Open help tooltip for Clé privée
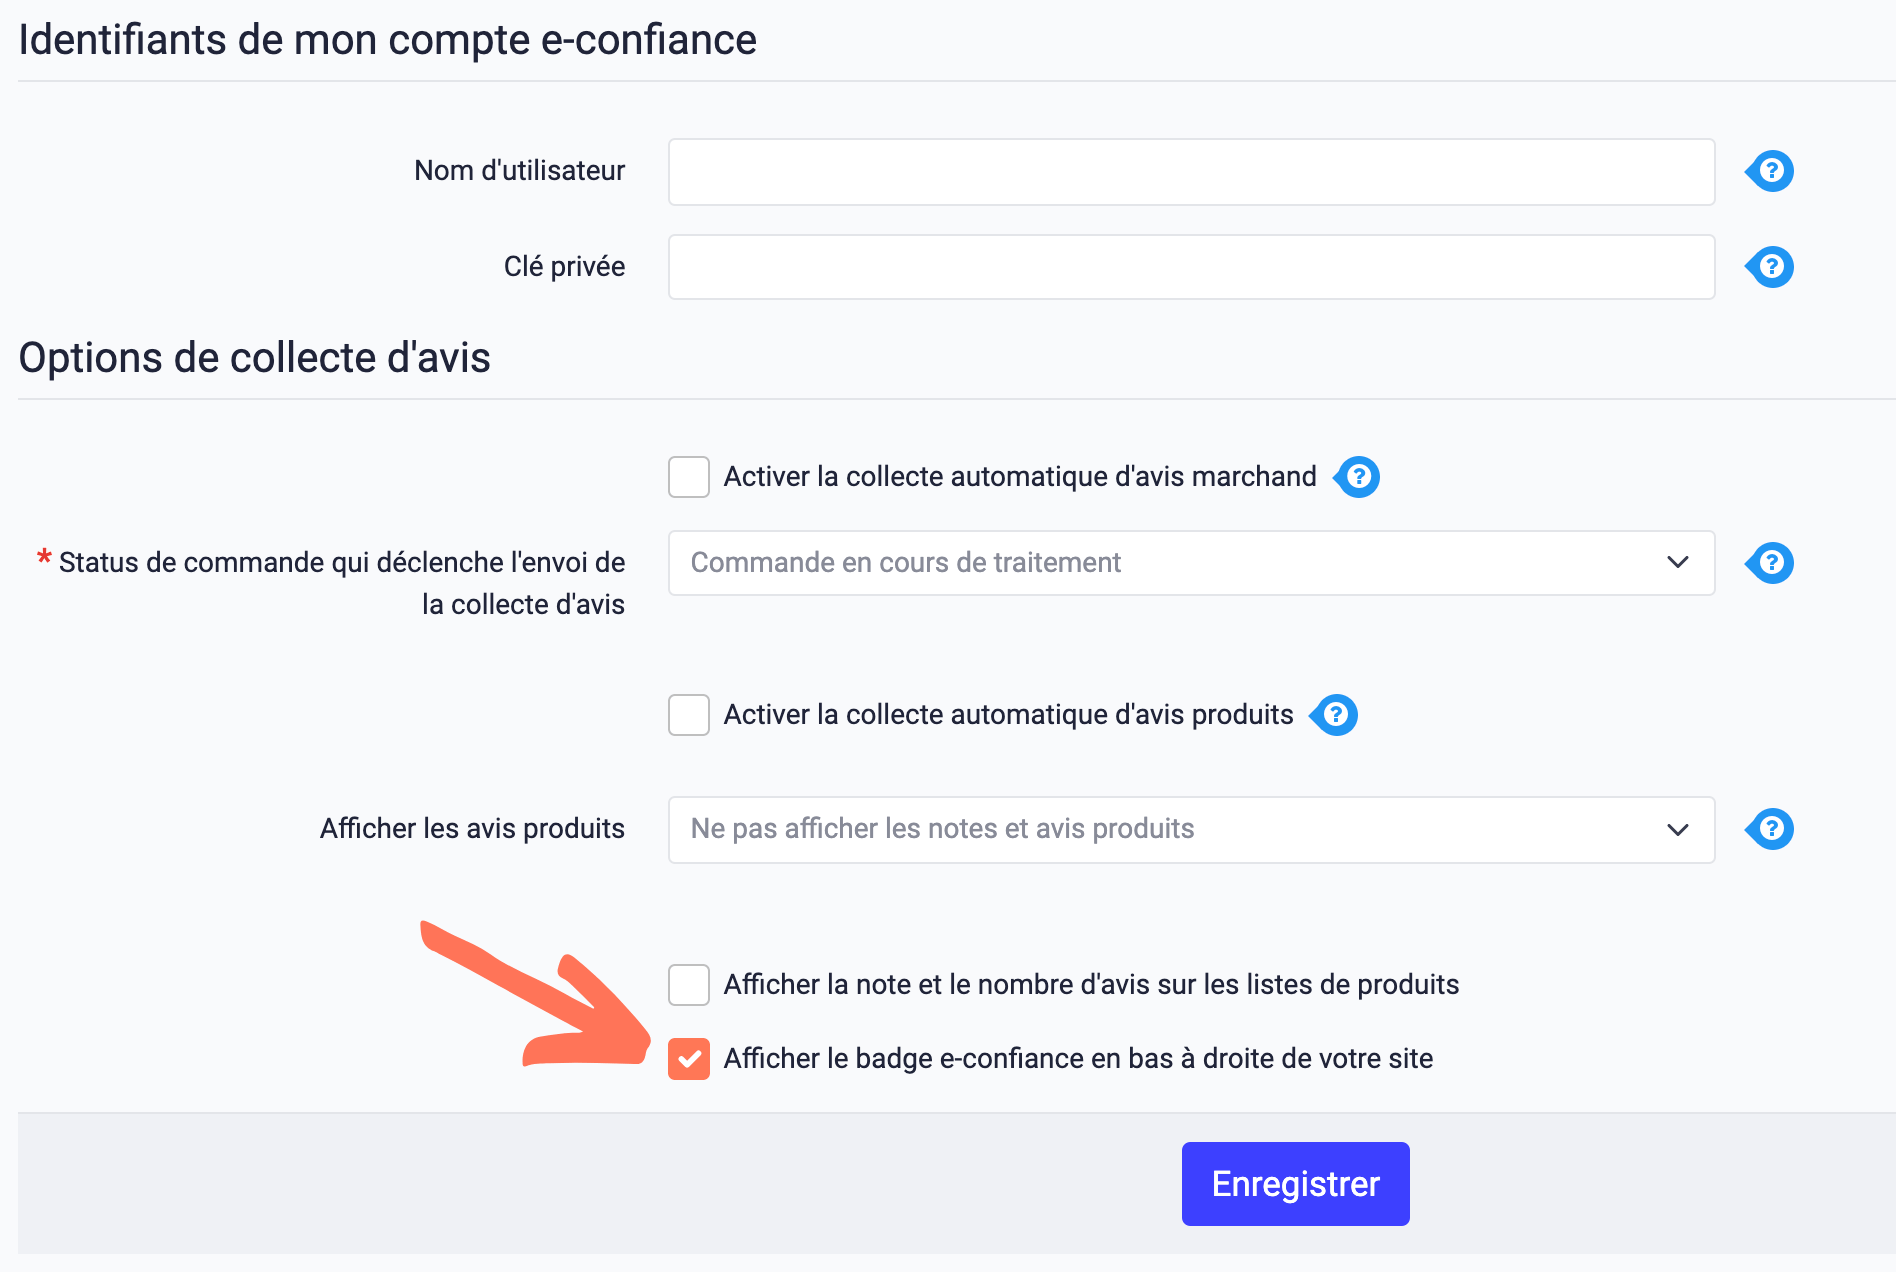 click(x=1770, y=267)
